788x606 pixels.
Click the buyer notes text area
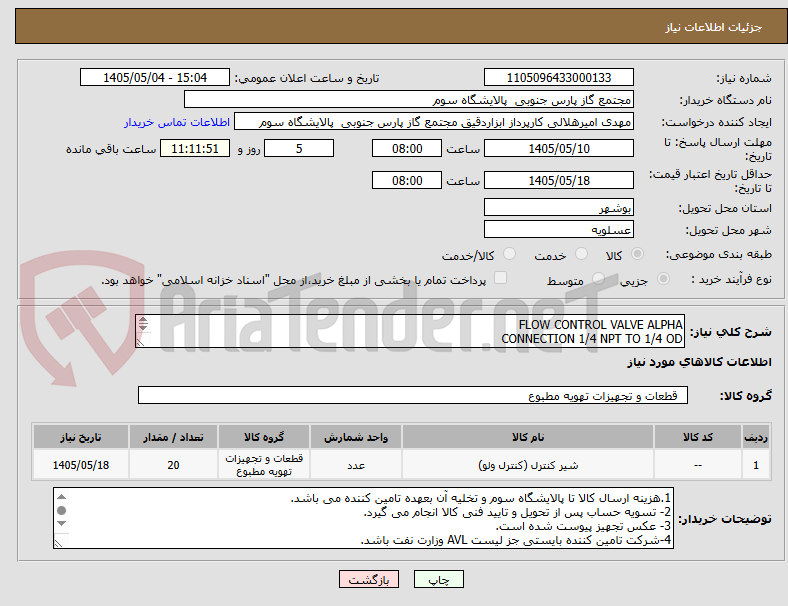pyautogui.click(x=363, y=518)
